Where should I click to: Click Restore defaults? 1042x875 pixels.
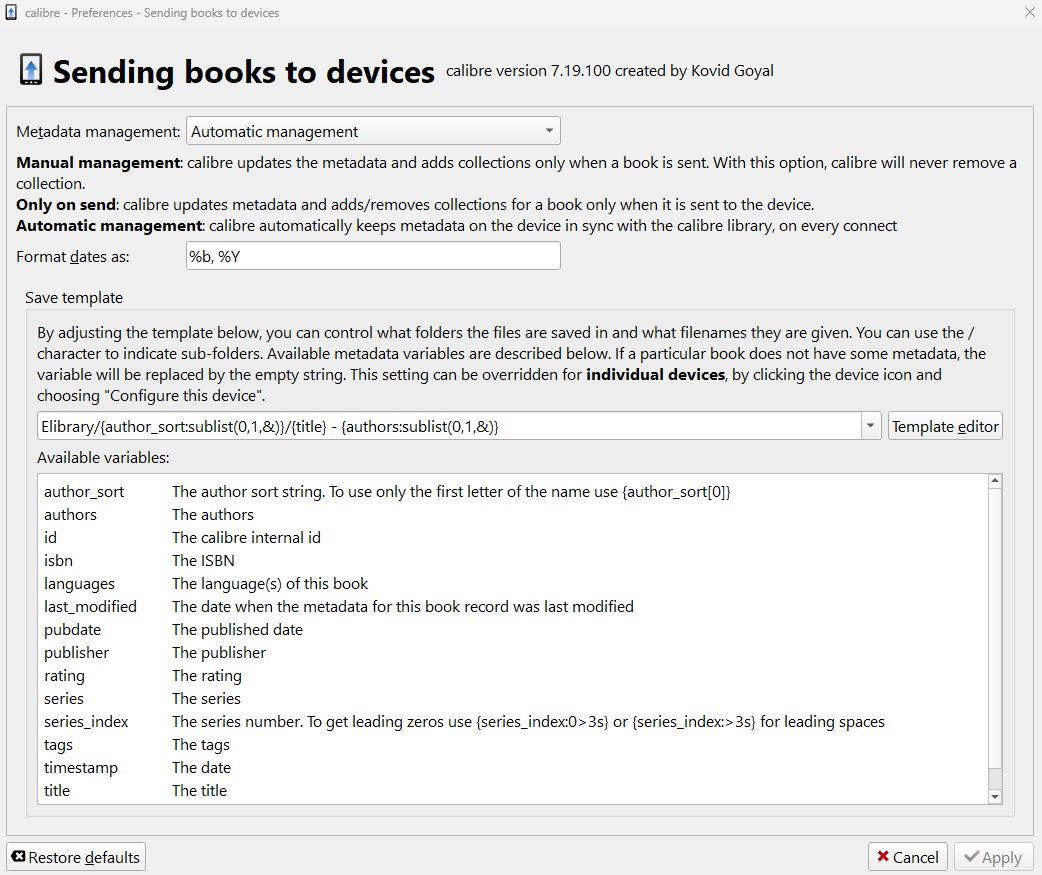point(76,857)
